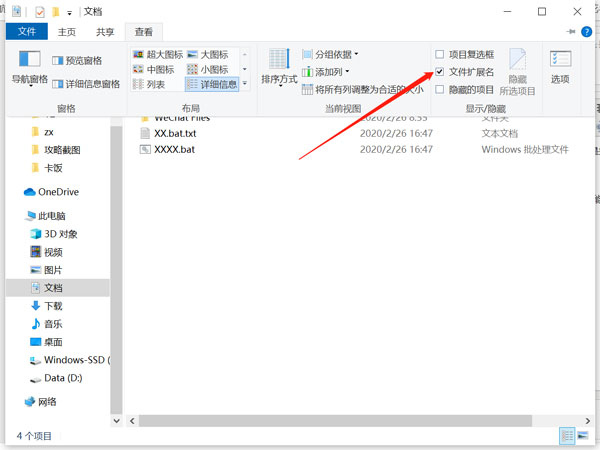Click Size all columns to fit button
The width and height of the screenshot is (600, 450).
[362, 89]
